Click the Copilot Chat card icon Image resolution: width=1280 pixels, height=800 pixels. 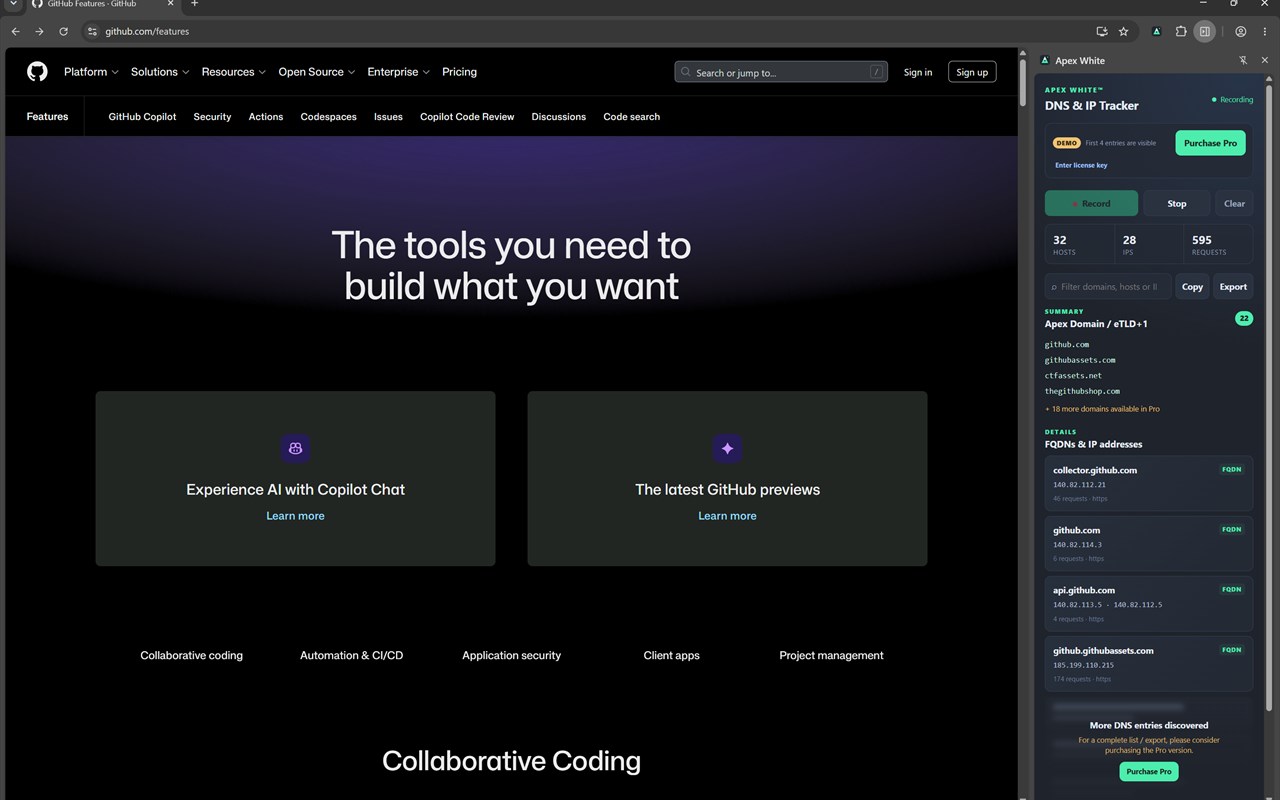(295, 448)
